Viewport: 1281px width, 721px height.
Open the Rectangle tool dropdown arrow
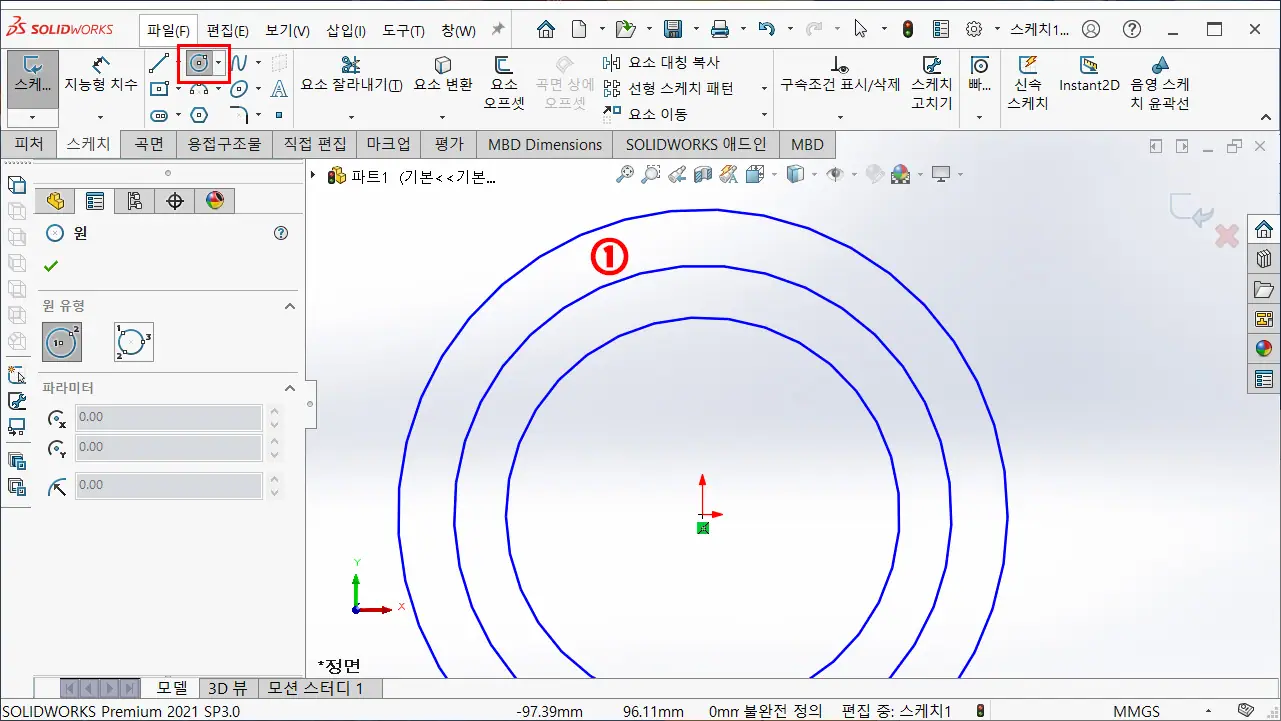point(178,89)
